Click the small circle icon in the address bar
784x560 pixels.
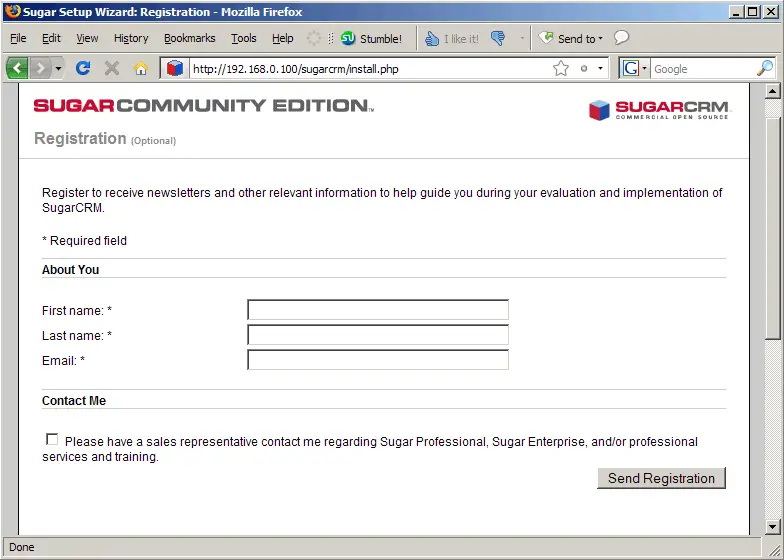584,68
